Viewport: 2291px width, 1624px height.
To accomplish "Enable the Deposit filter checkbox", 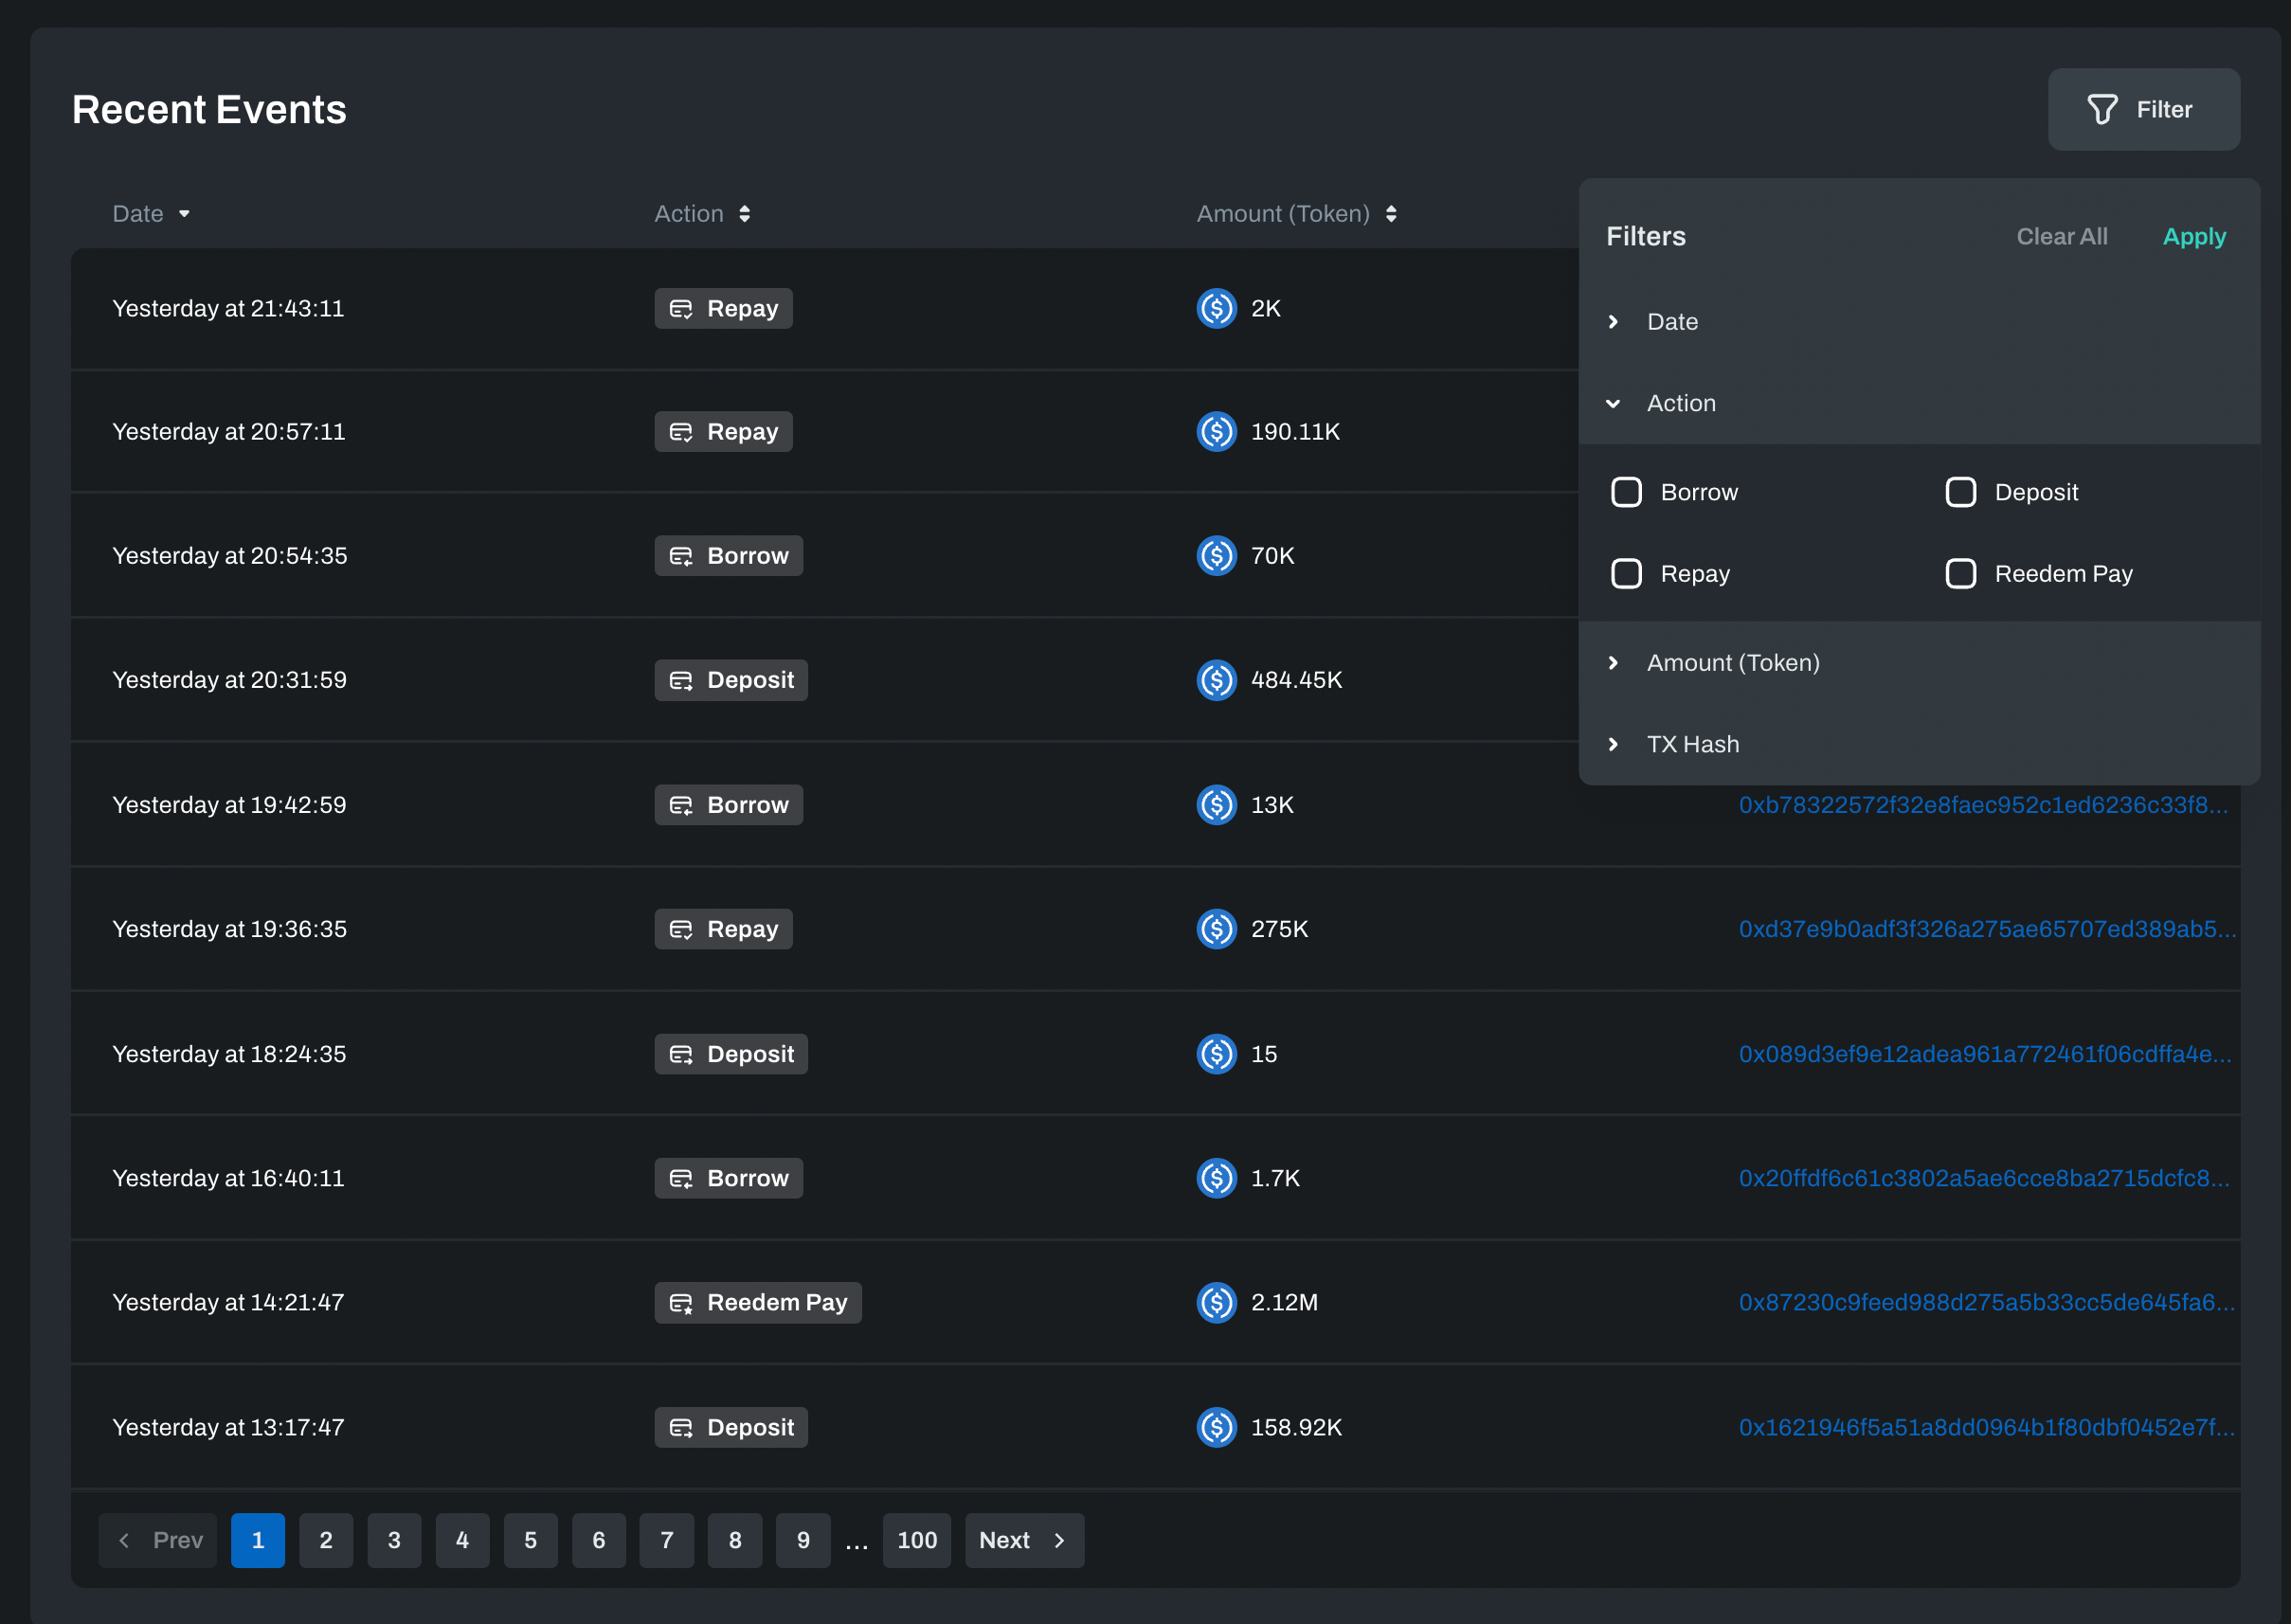I will [x=1960, y=492].
